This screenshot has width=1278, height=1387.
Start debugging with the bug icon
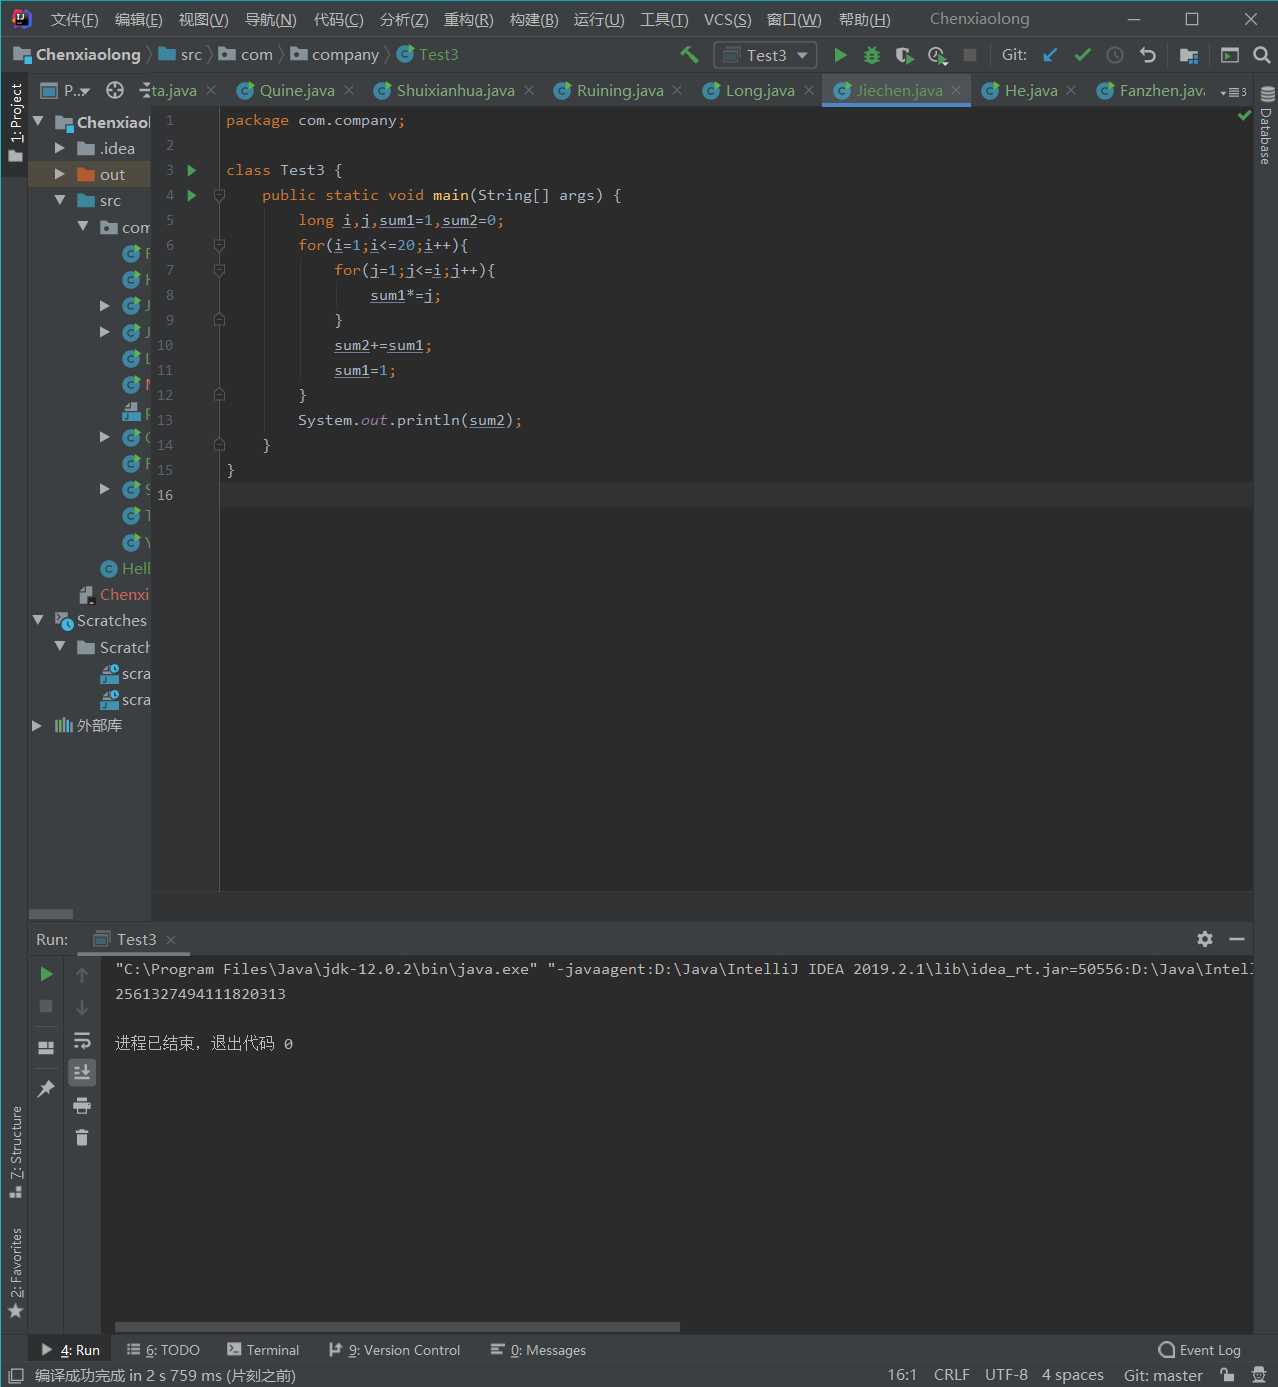tap(872, 55)
